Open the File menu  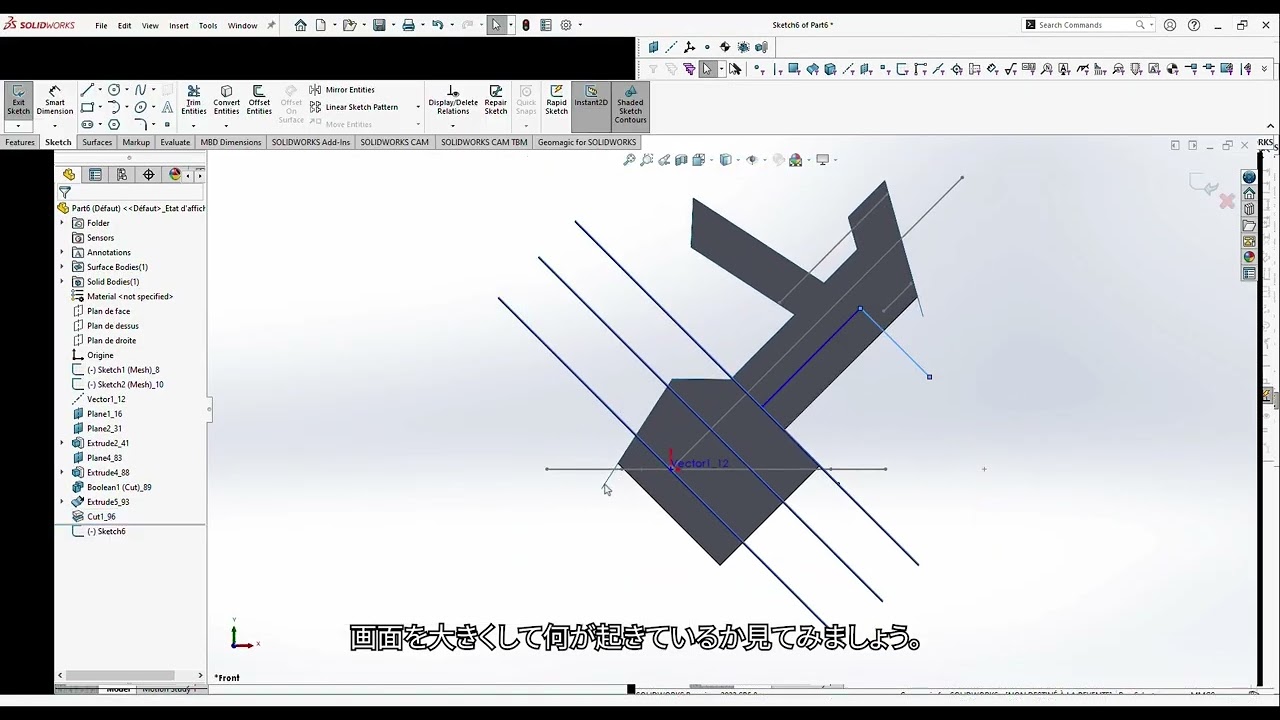pyautogui.click(x=101, y=25)
